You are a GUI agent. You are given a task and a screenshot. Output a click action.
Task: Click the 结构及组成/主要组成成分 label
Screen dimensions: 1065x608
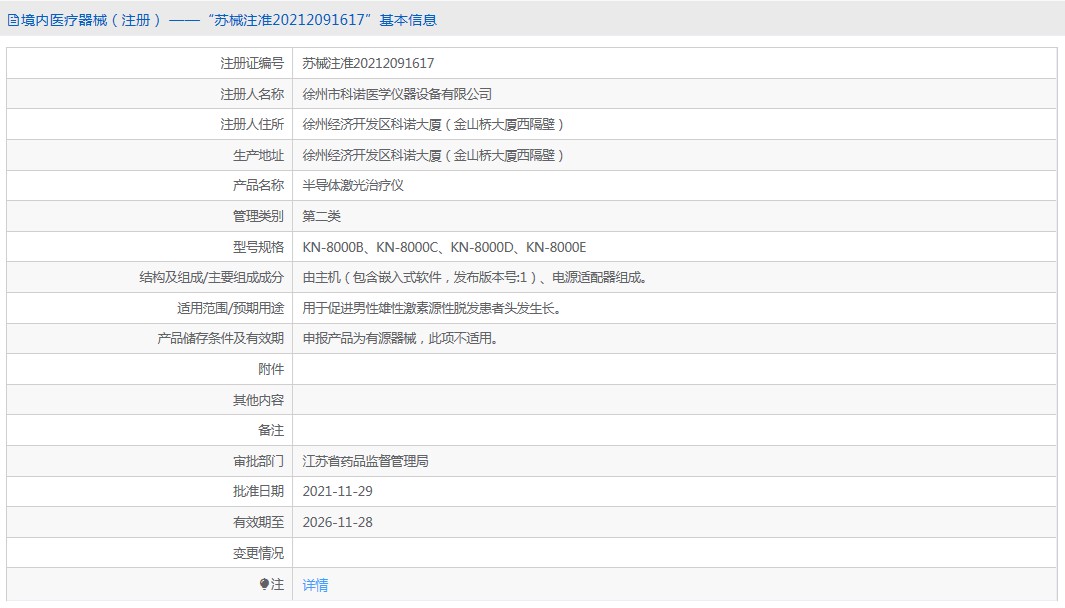click(211, 277)
